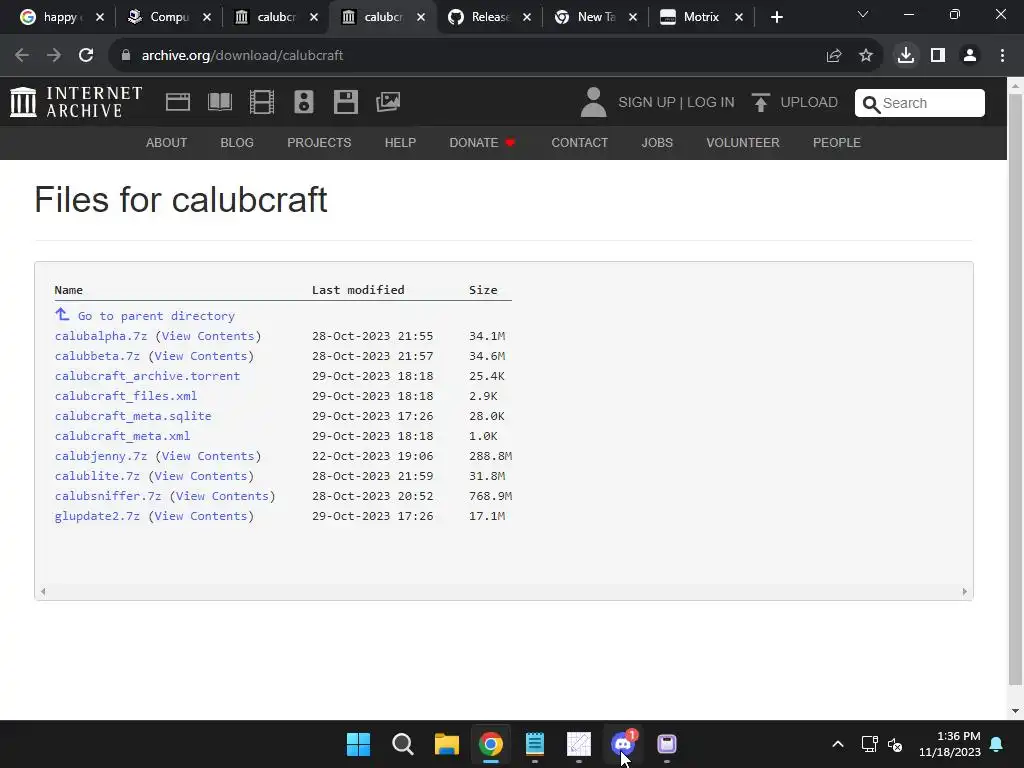Open the Internet Archive home logo
Viewport: 1024px width, 768px height.
pos(76,103)
